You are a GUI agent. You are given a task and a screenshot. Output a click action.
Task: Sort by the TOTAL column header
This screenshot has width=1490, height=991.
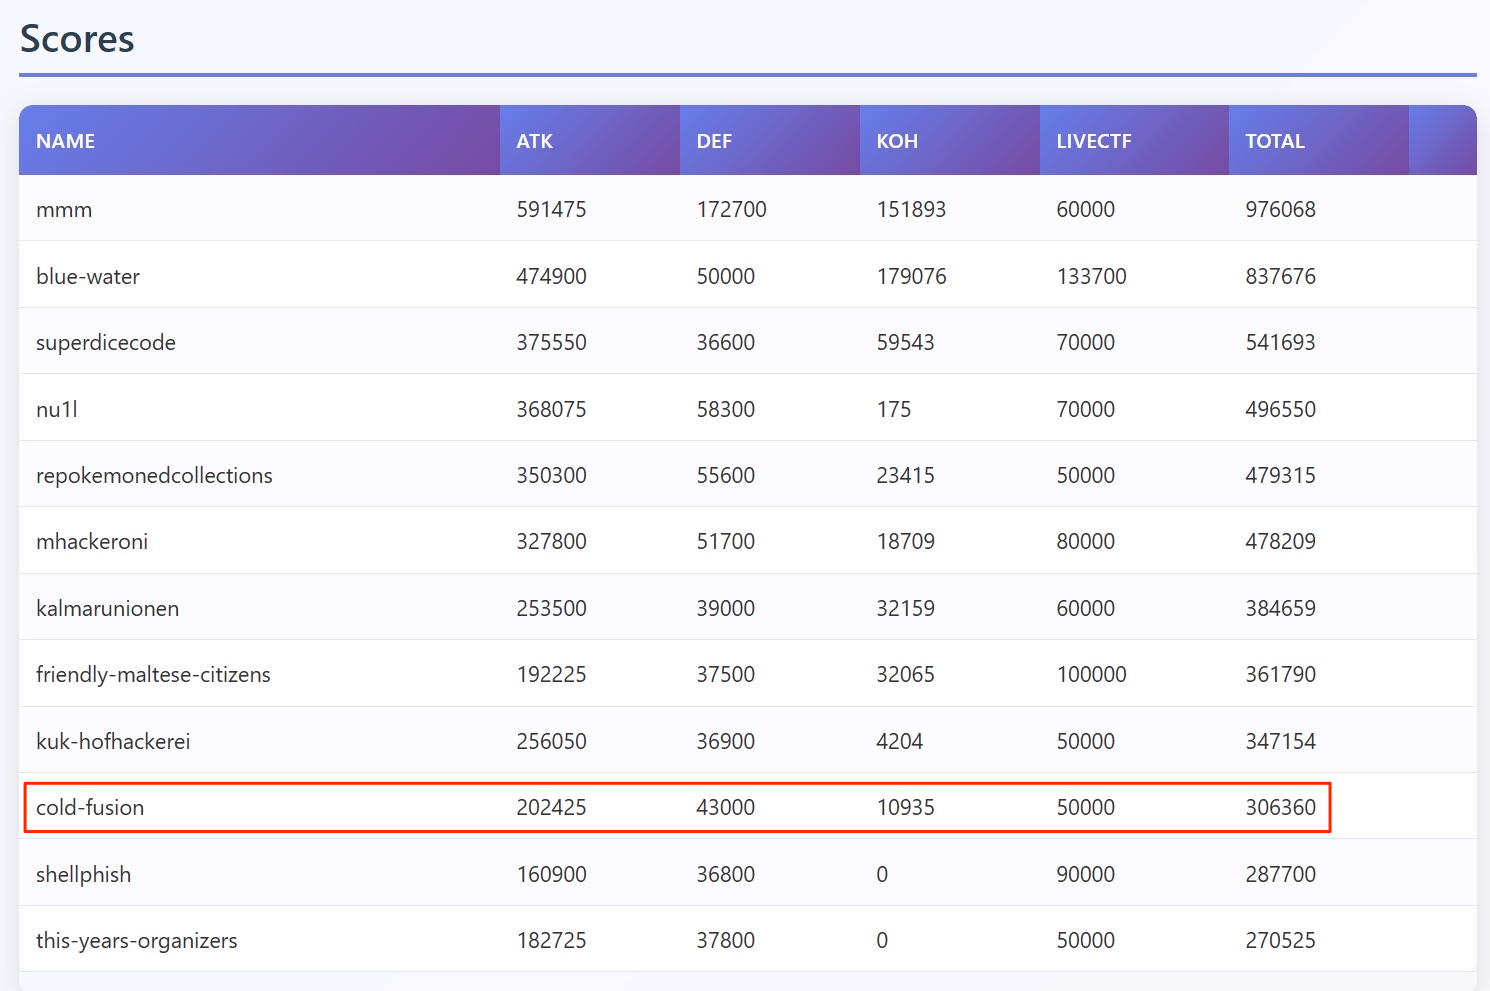click(x=1275, y=141)
